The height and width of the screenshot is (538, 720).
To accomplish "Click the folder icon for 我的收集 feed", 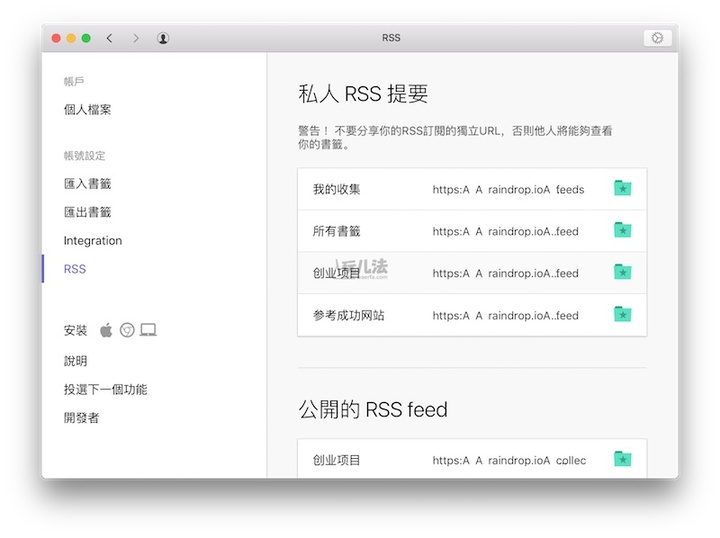I will click(622, 189).
